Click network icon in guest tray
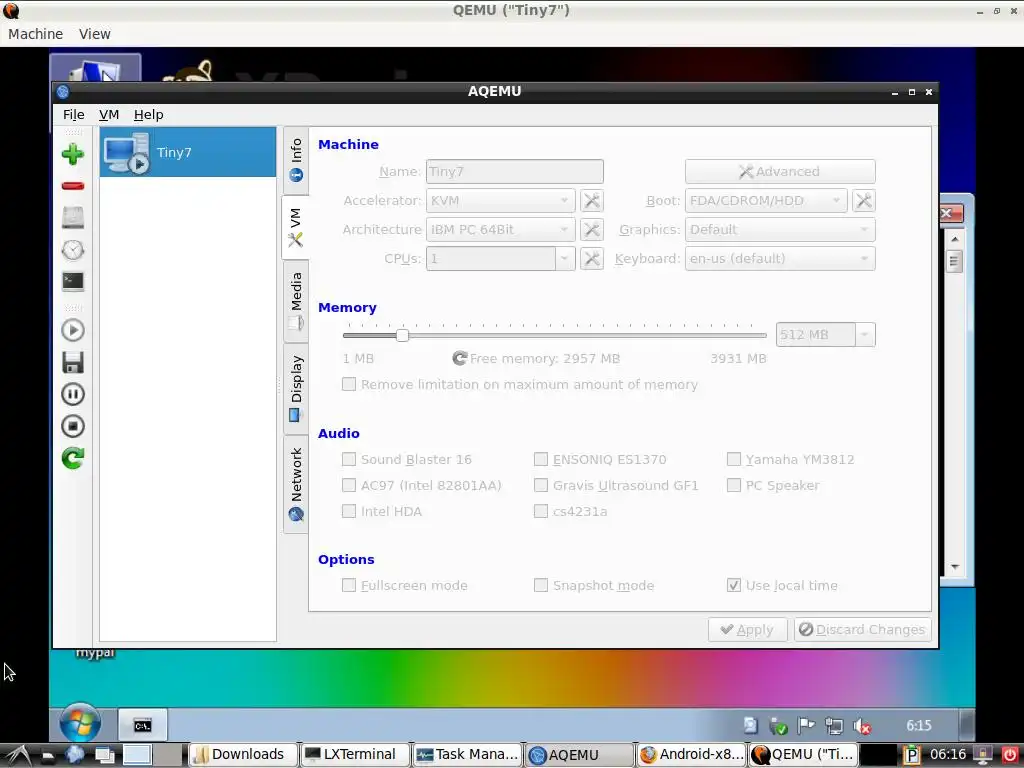Image resolution: width=1024 pixels, height=768 pixels. (x=834, y=726)
